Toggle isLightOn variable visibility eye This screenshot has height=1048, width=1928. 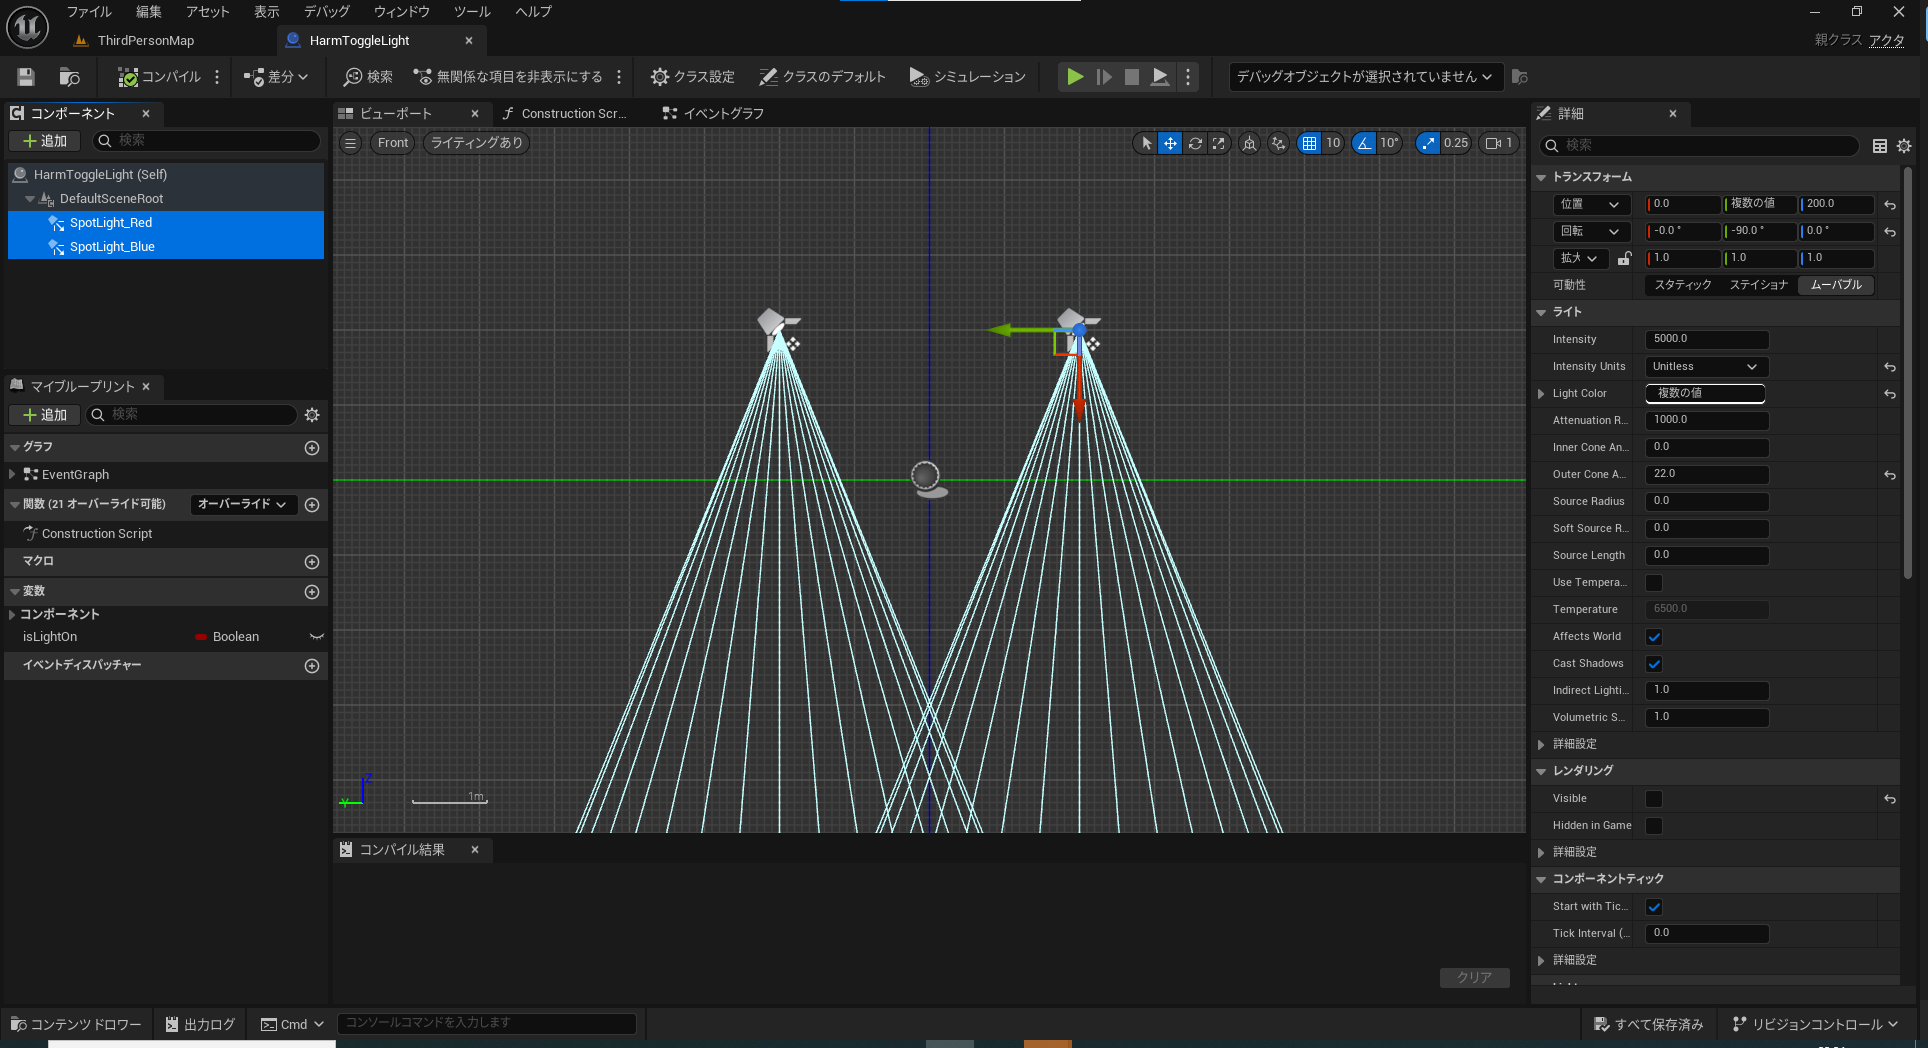(x=317, y=637)
